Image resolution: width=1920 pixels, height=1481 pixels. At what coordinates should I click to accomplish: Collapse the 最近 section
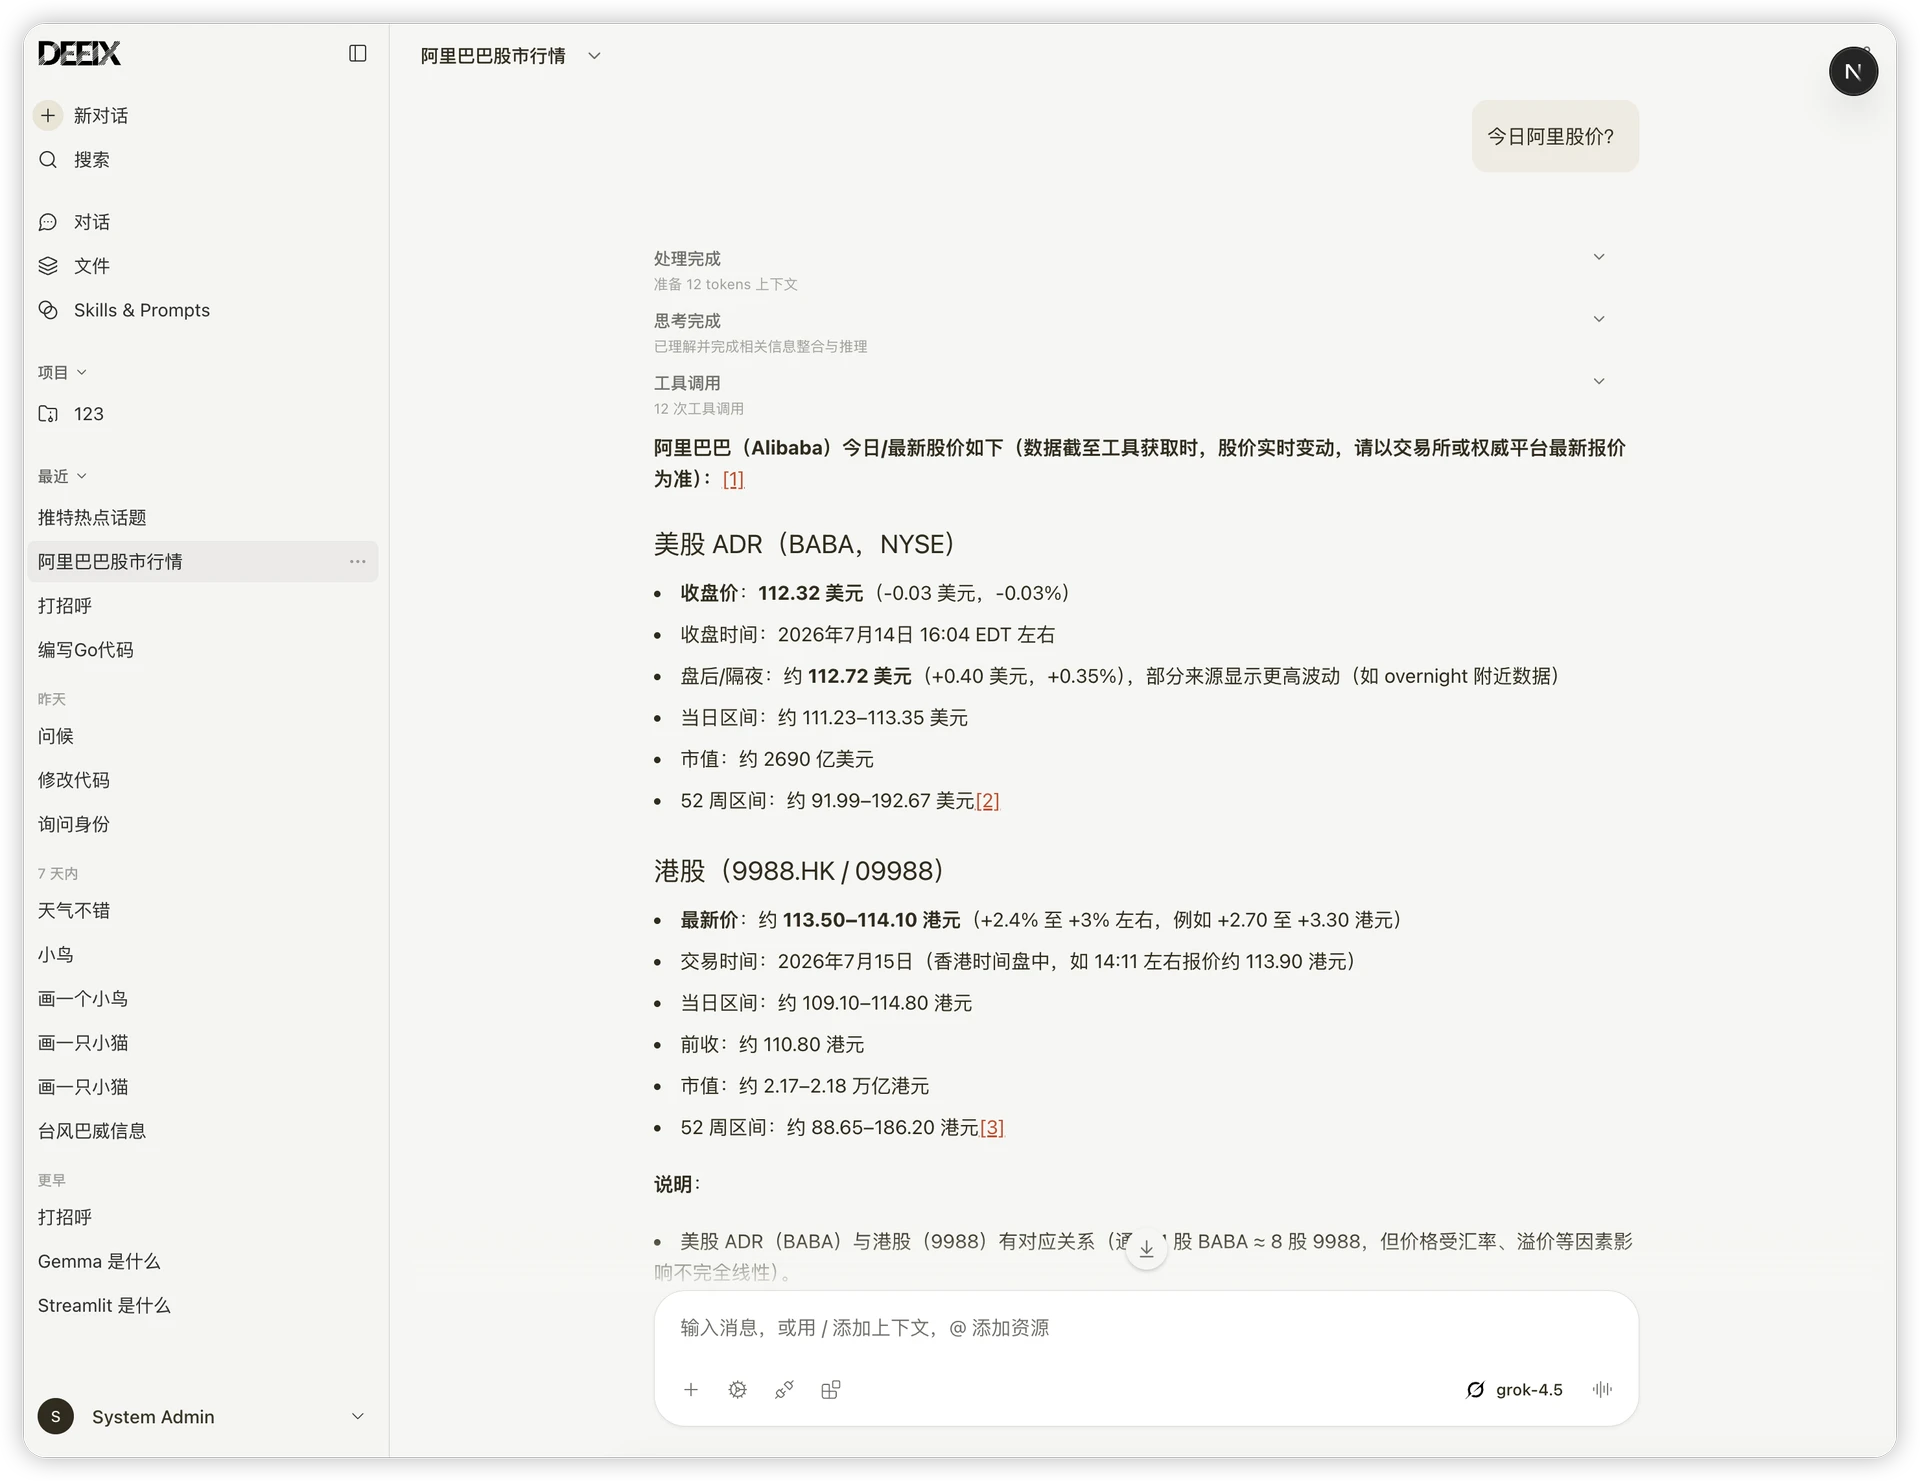coord(62,476)
